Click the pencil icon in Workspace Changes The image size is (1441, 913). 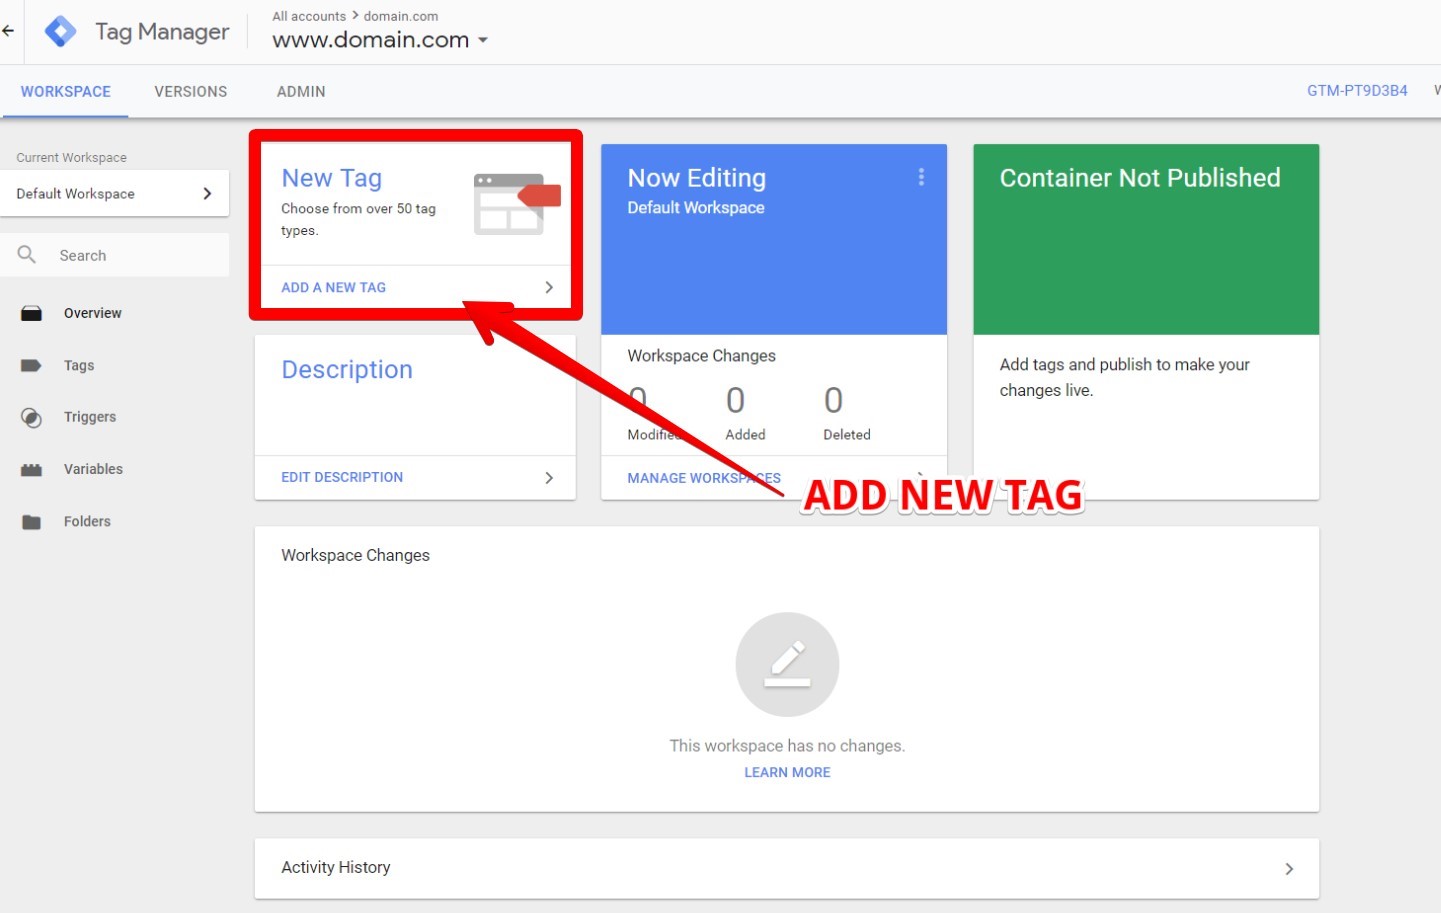tap(787, 664)
